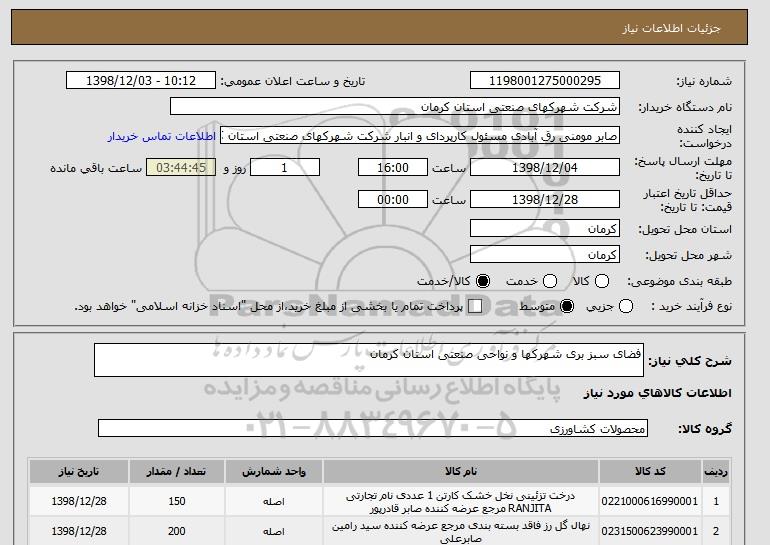Click product code 0221000616990001
Screen dimensions: 770x545
[x=650, y=501]
